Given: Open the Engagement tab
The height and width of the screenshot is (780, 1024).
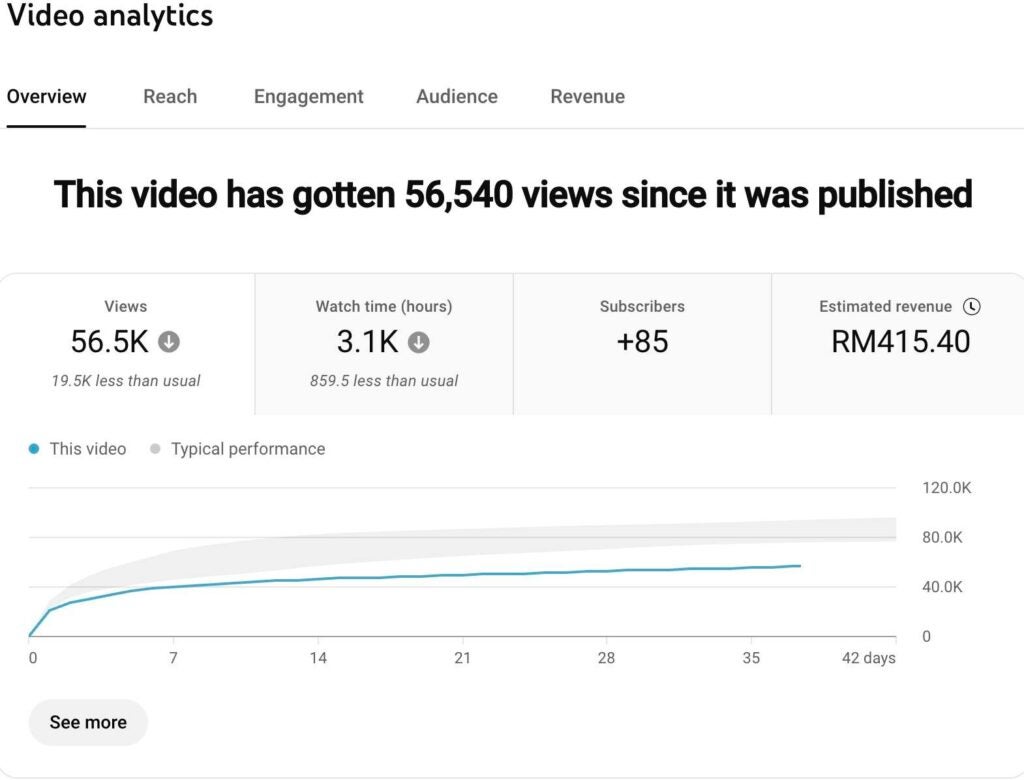Looking at the screenshot, I should coord(308,97).
